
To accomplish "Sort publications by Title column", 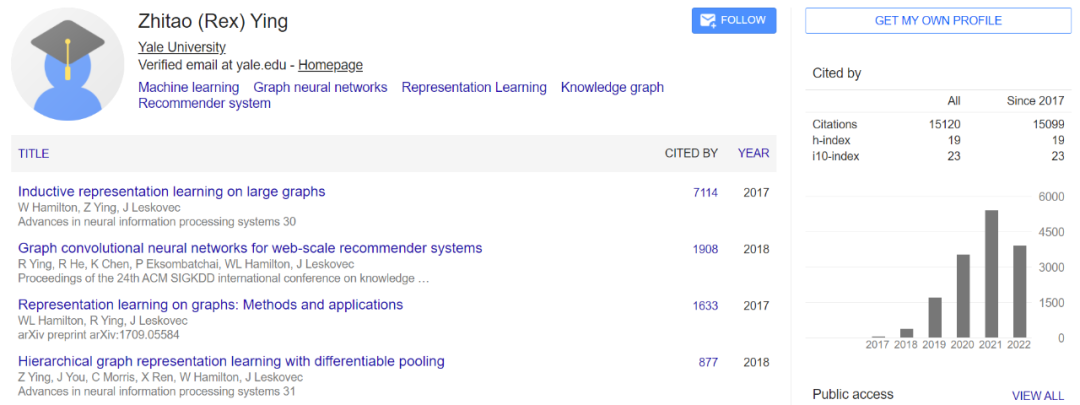I will (33, 154).
